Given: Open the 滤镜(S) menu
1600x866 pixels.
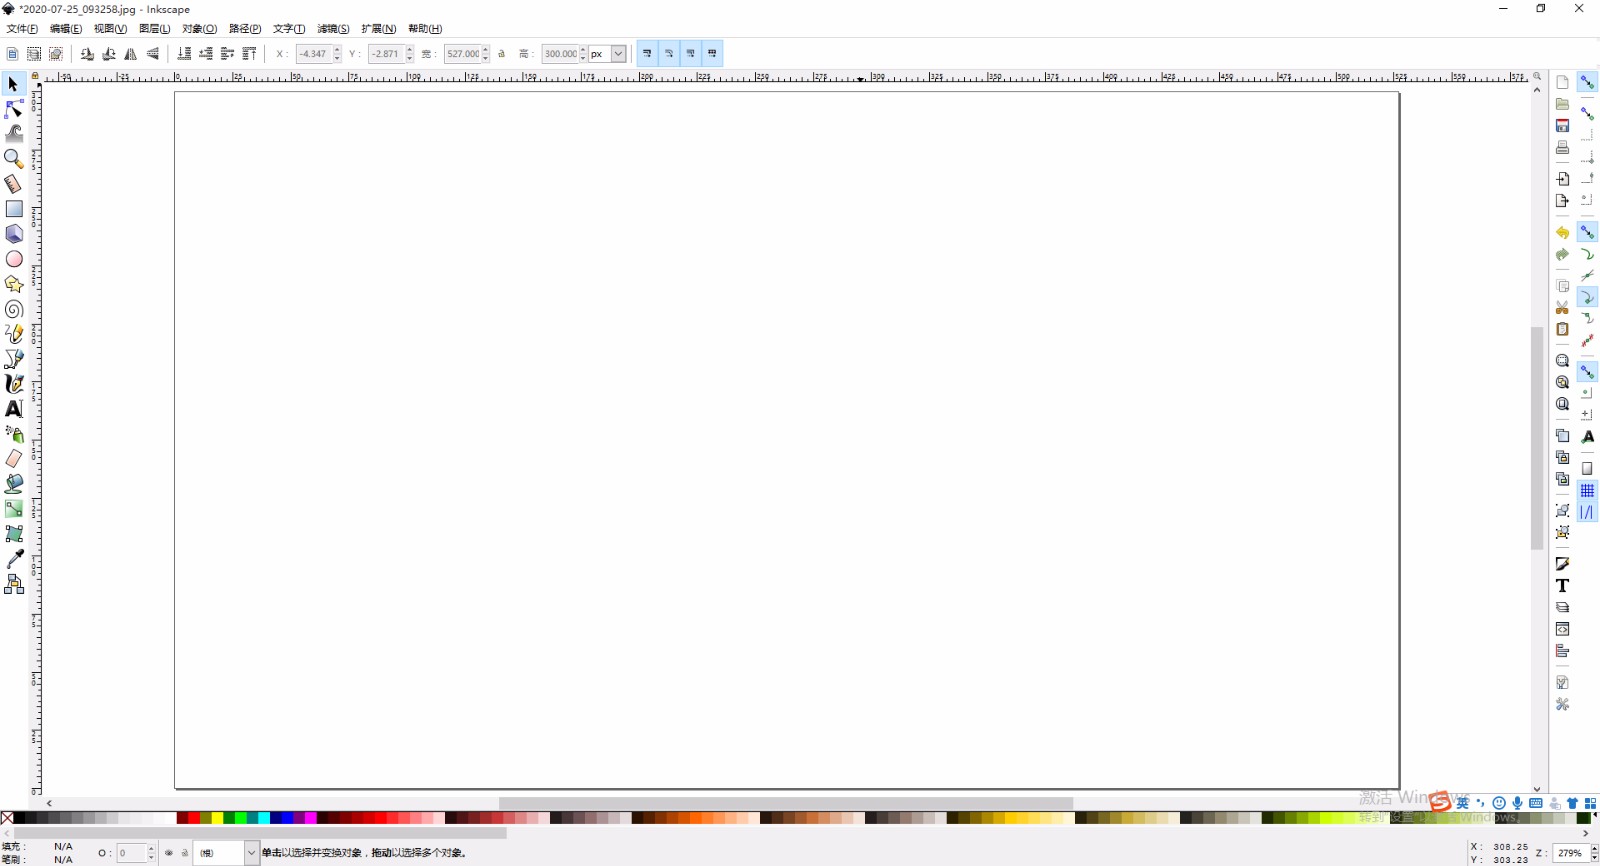Looking at the screenshot, I should pyautogui.click(x=333, y=29).
